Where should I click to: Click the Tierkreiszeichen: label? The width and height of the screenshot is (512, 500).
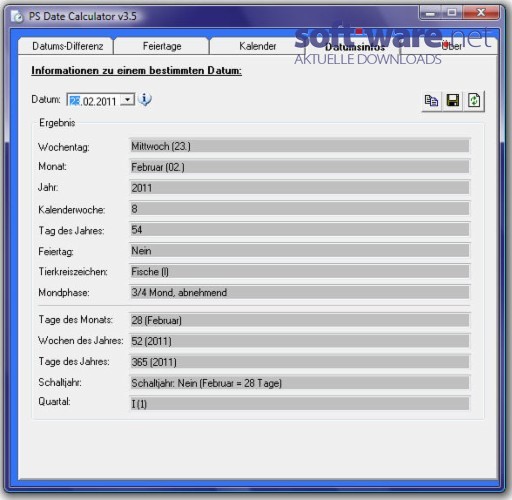73,272
